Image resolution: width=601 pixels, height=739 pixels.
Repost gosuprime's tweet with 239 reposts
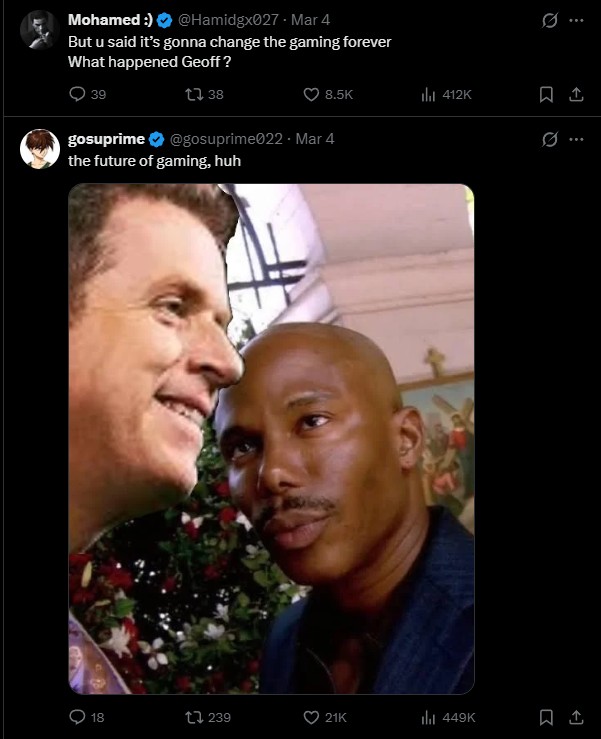pos(194,717)
